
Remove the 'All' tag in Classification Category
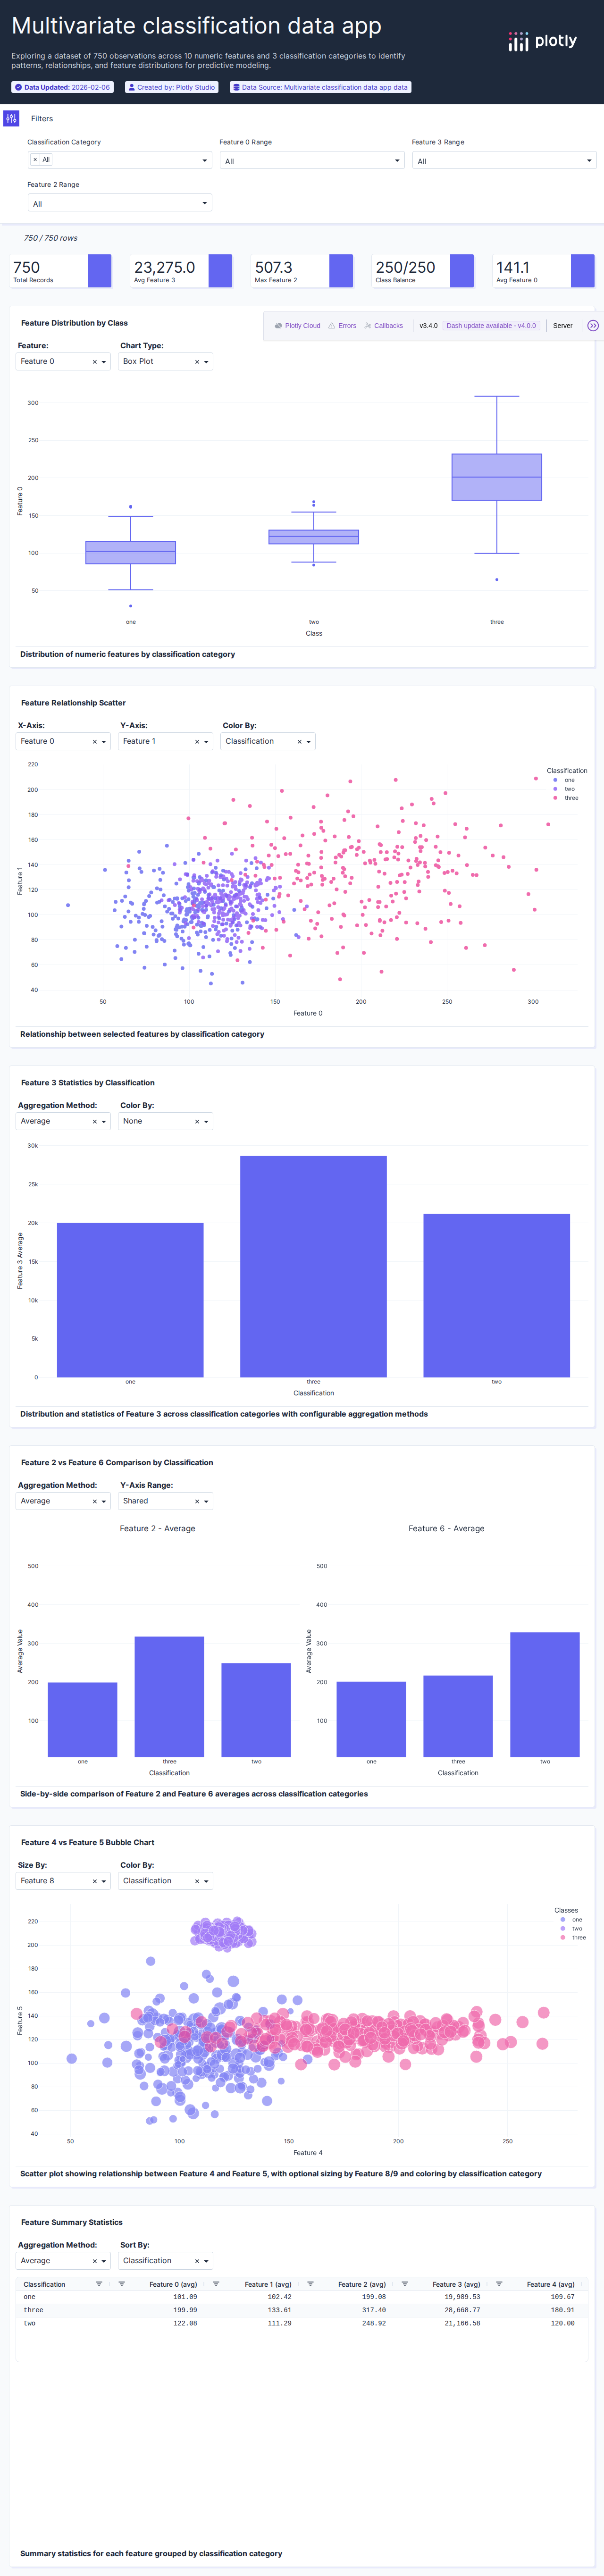tap(35, 160)
